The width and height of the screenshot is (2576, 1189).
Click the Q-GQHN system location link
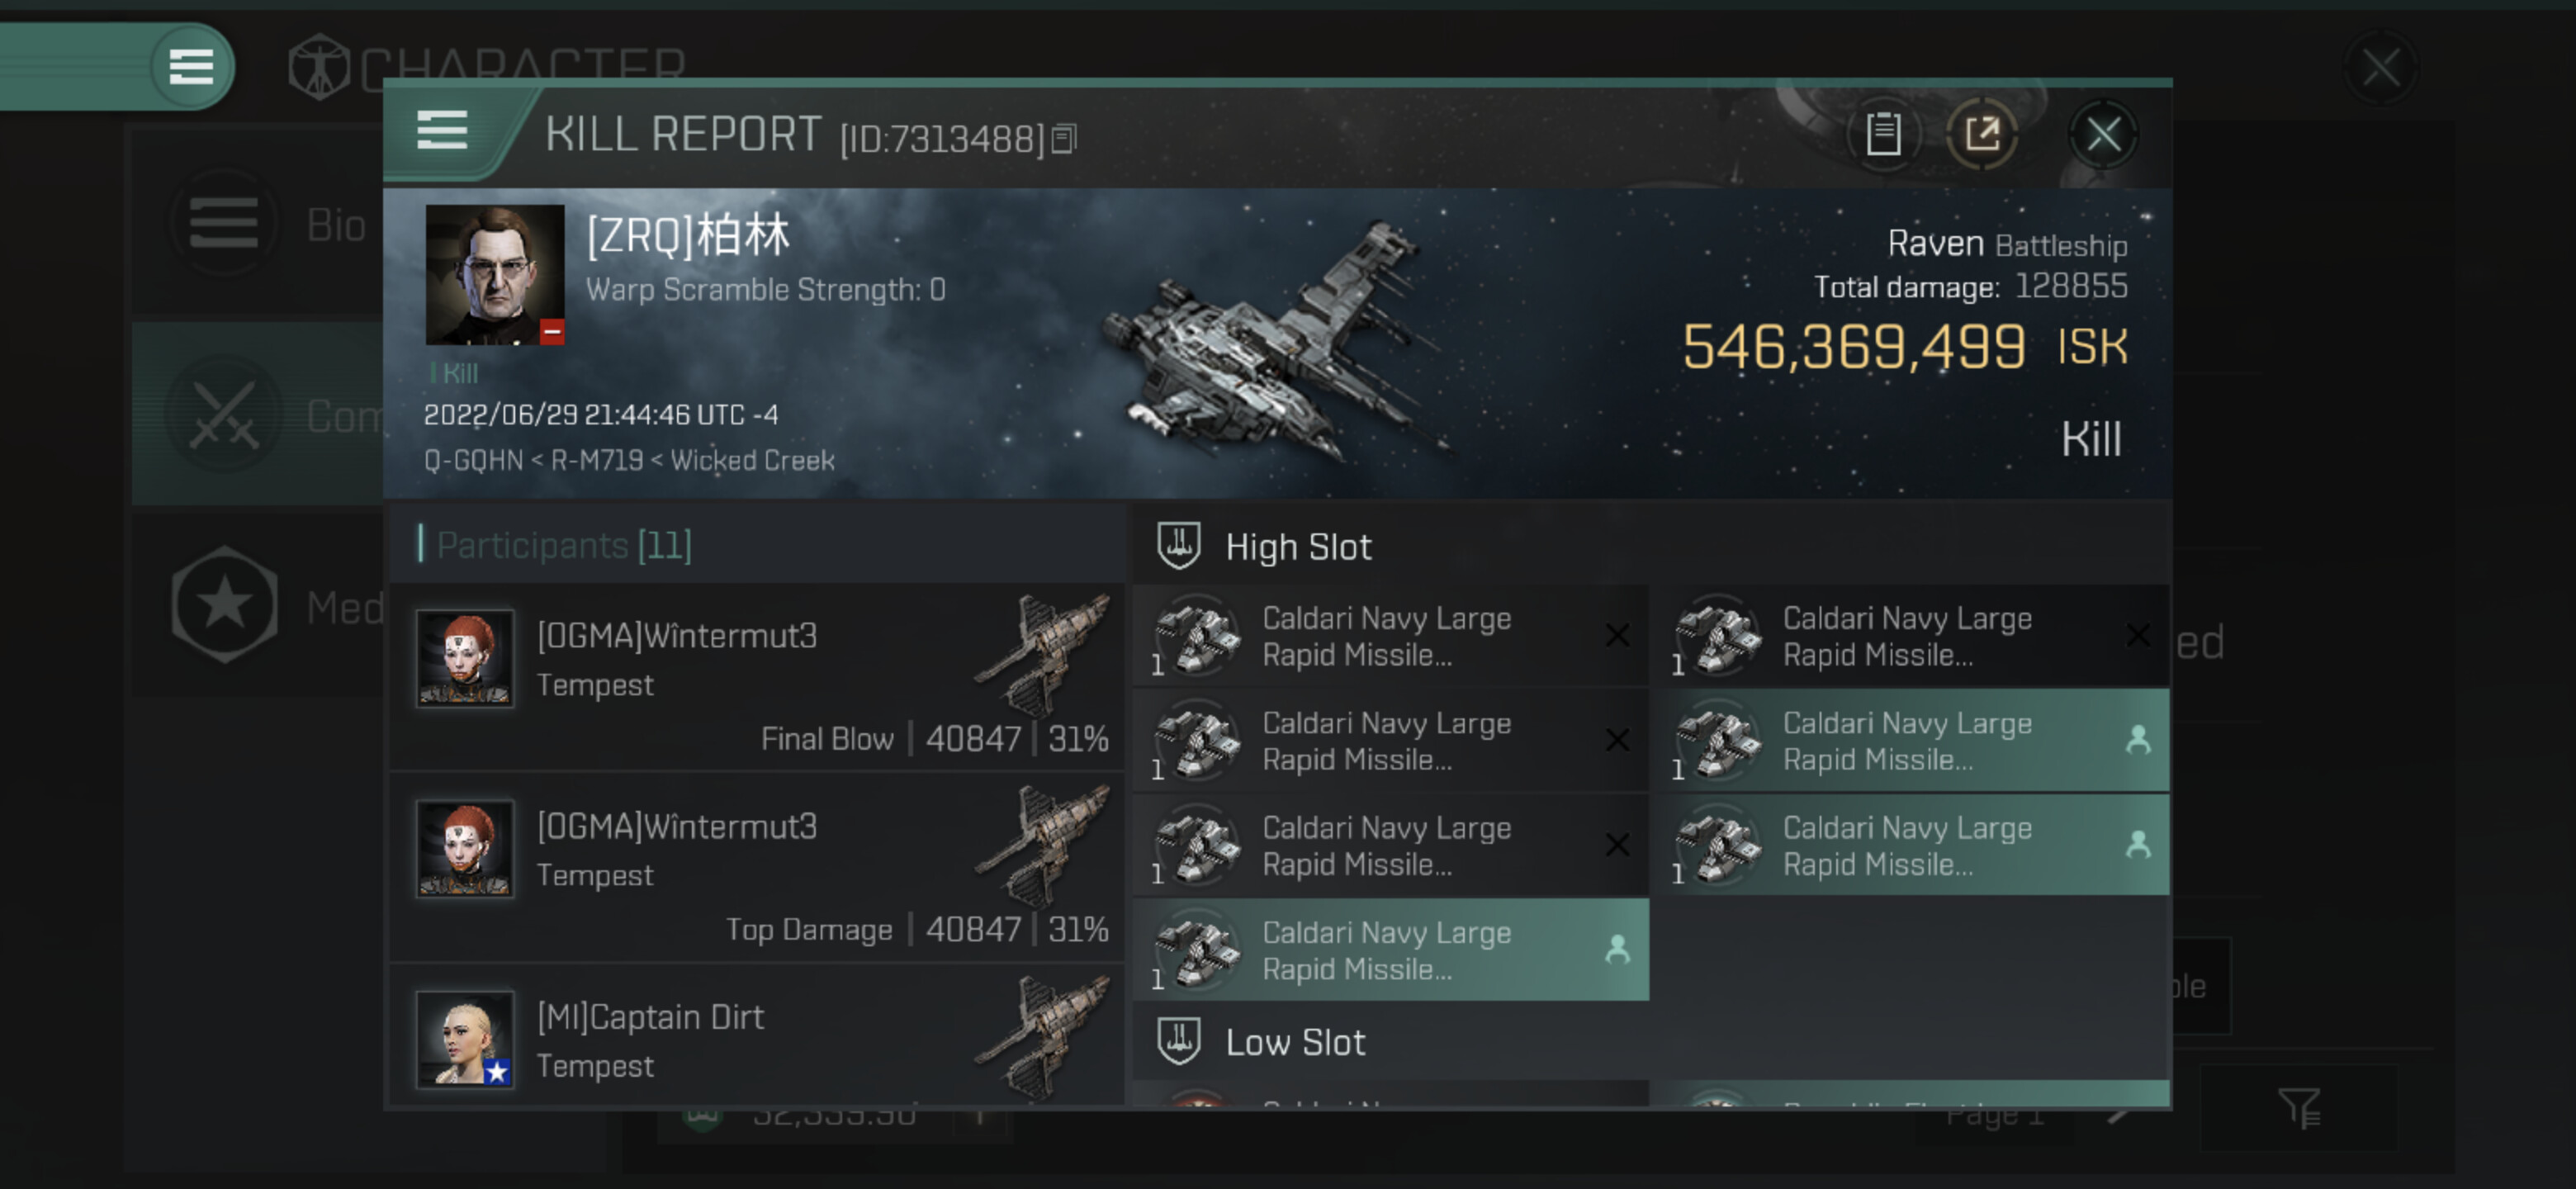point(473,461)
